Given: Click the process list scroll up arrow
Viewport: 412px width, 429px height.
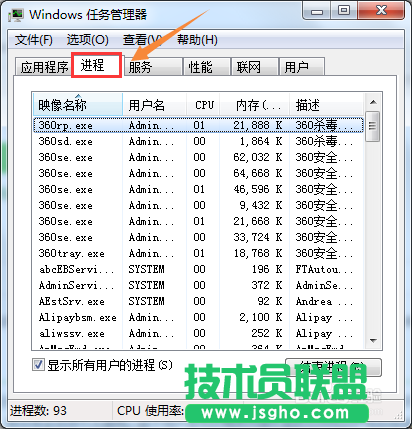Looking at the screenshot, I should pos(373,102).
